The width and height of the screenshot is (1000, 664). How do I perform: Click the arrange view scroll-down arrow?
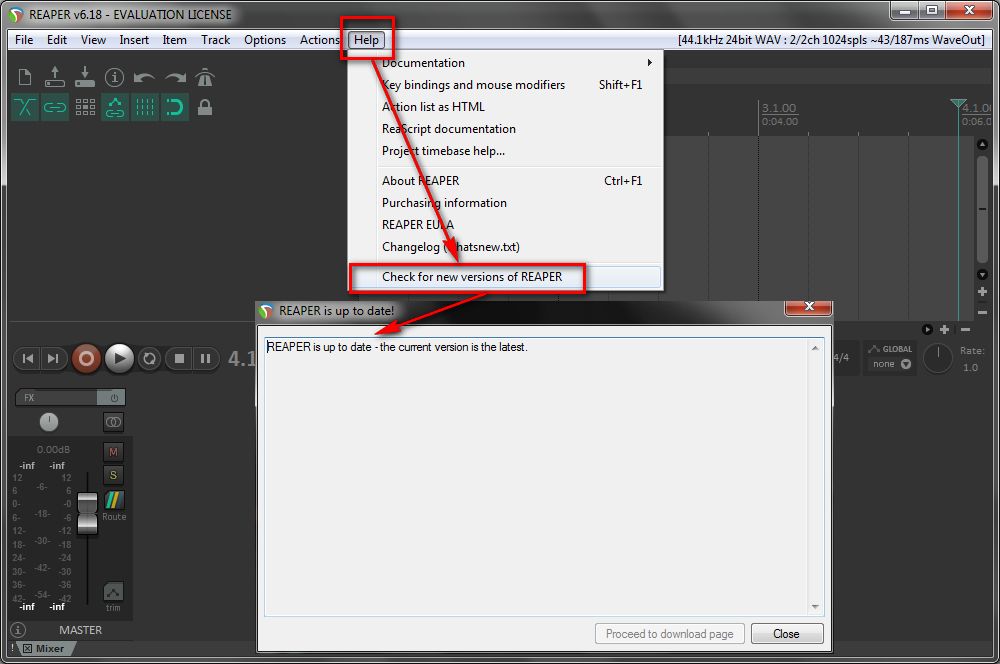[x=982, y=274]
